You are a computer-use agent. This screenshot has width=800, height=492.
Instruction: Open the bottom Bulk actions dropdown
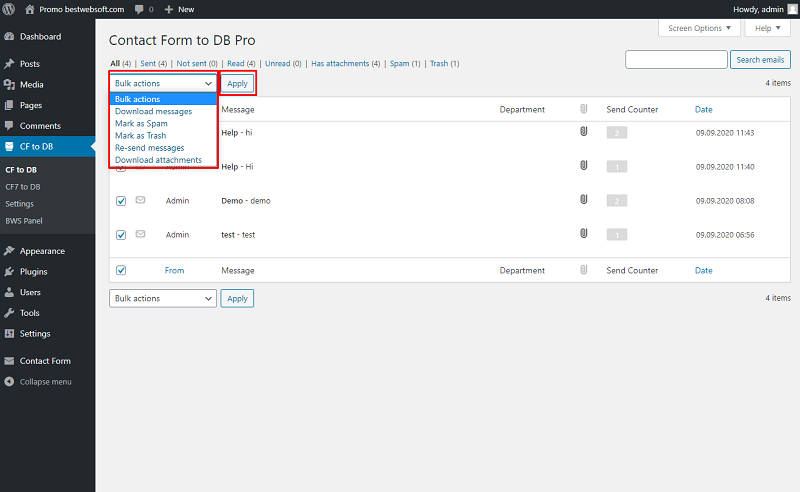point(163,299)
